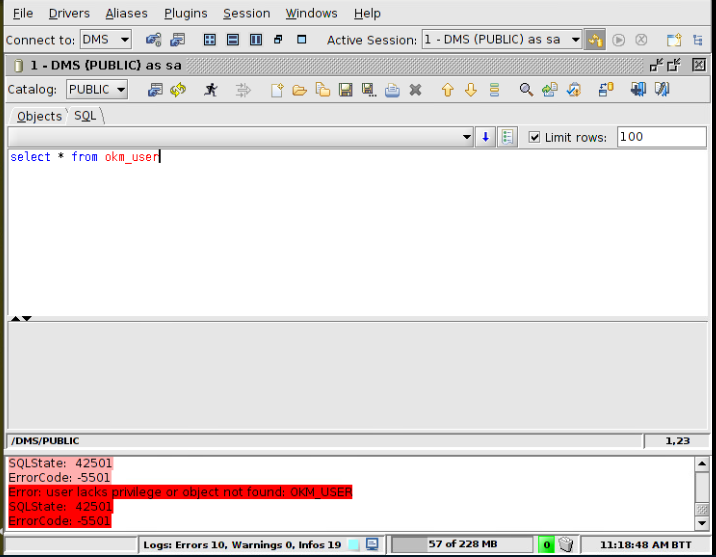Viewport: 716px width, 557px height.
Task: Open the Plugins menu
Action: 186,13
